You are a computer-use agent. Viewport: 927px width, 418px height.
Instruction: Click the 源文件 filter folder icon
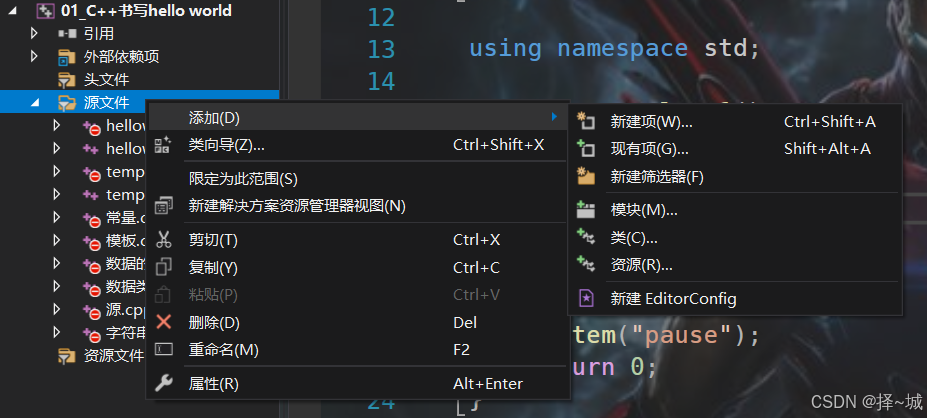(x=67, y=103)
